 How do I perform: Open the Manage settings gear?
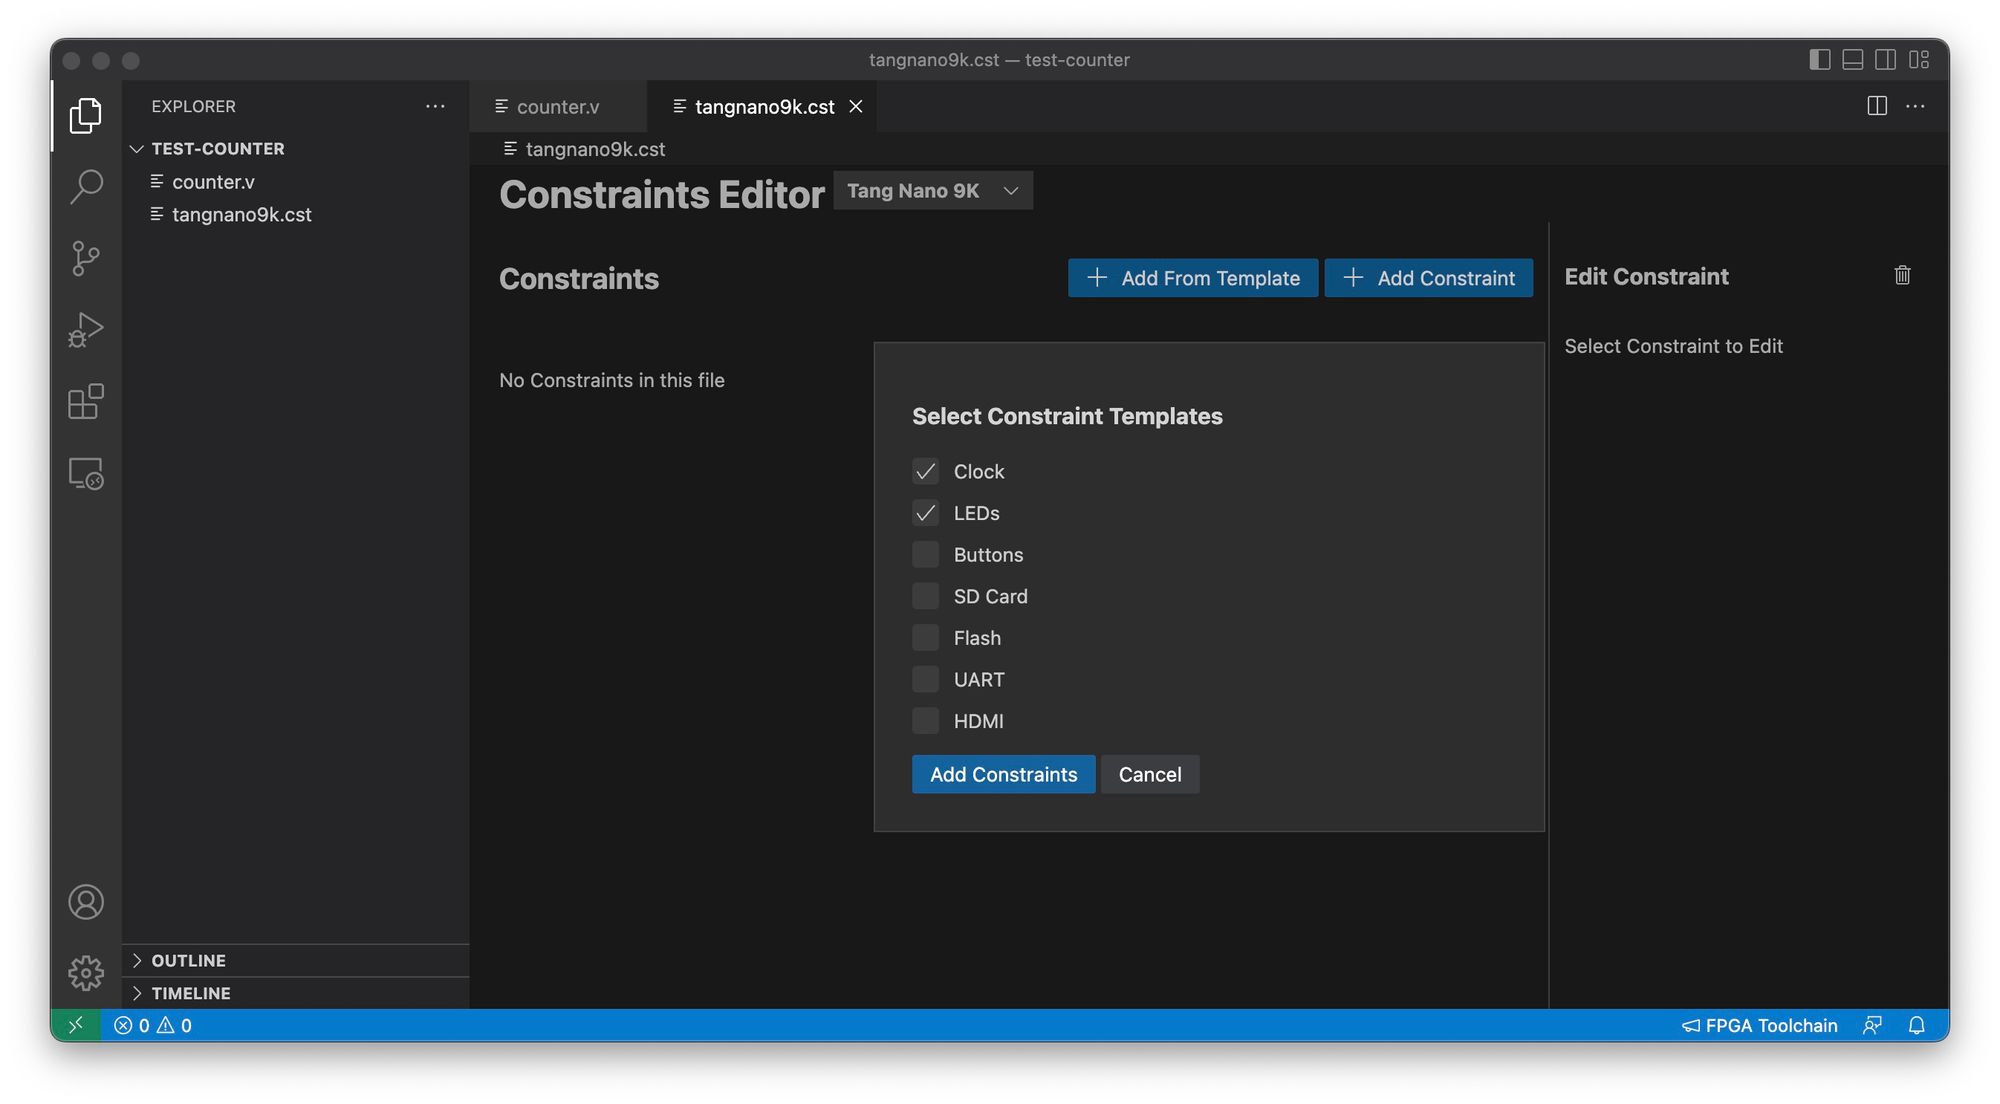coord(86,973)
